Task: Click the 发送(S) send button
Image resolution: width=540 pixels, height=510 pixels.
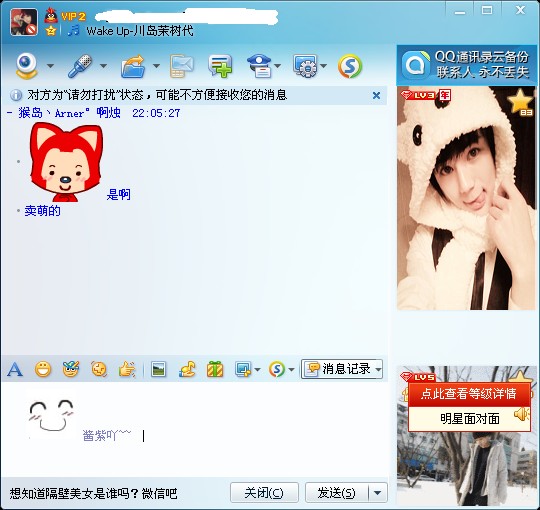Action: (x=336, y=493)
